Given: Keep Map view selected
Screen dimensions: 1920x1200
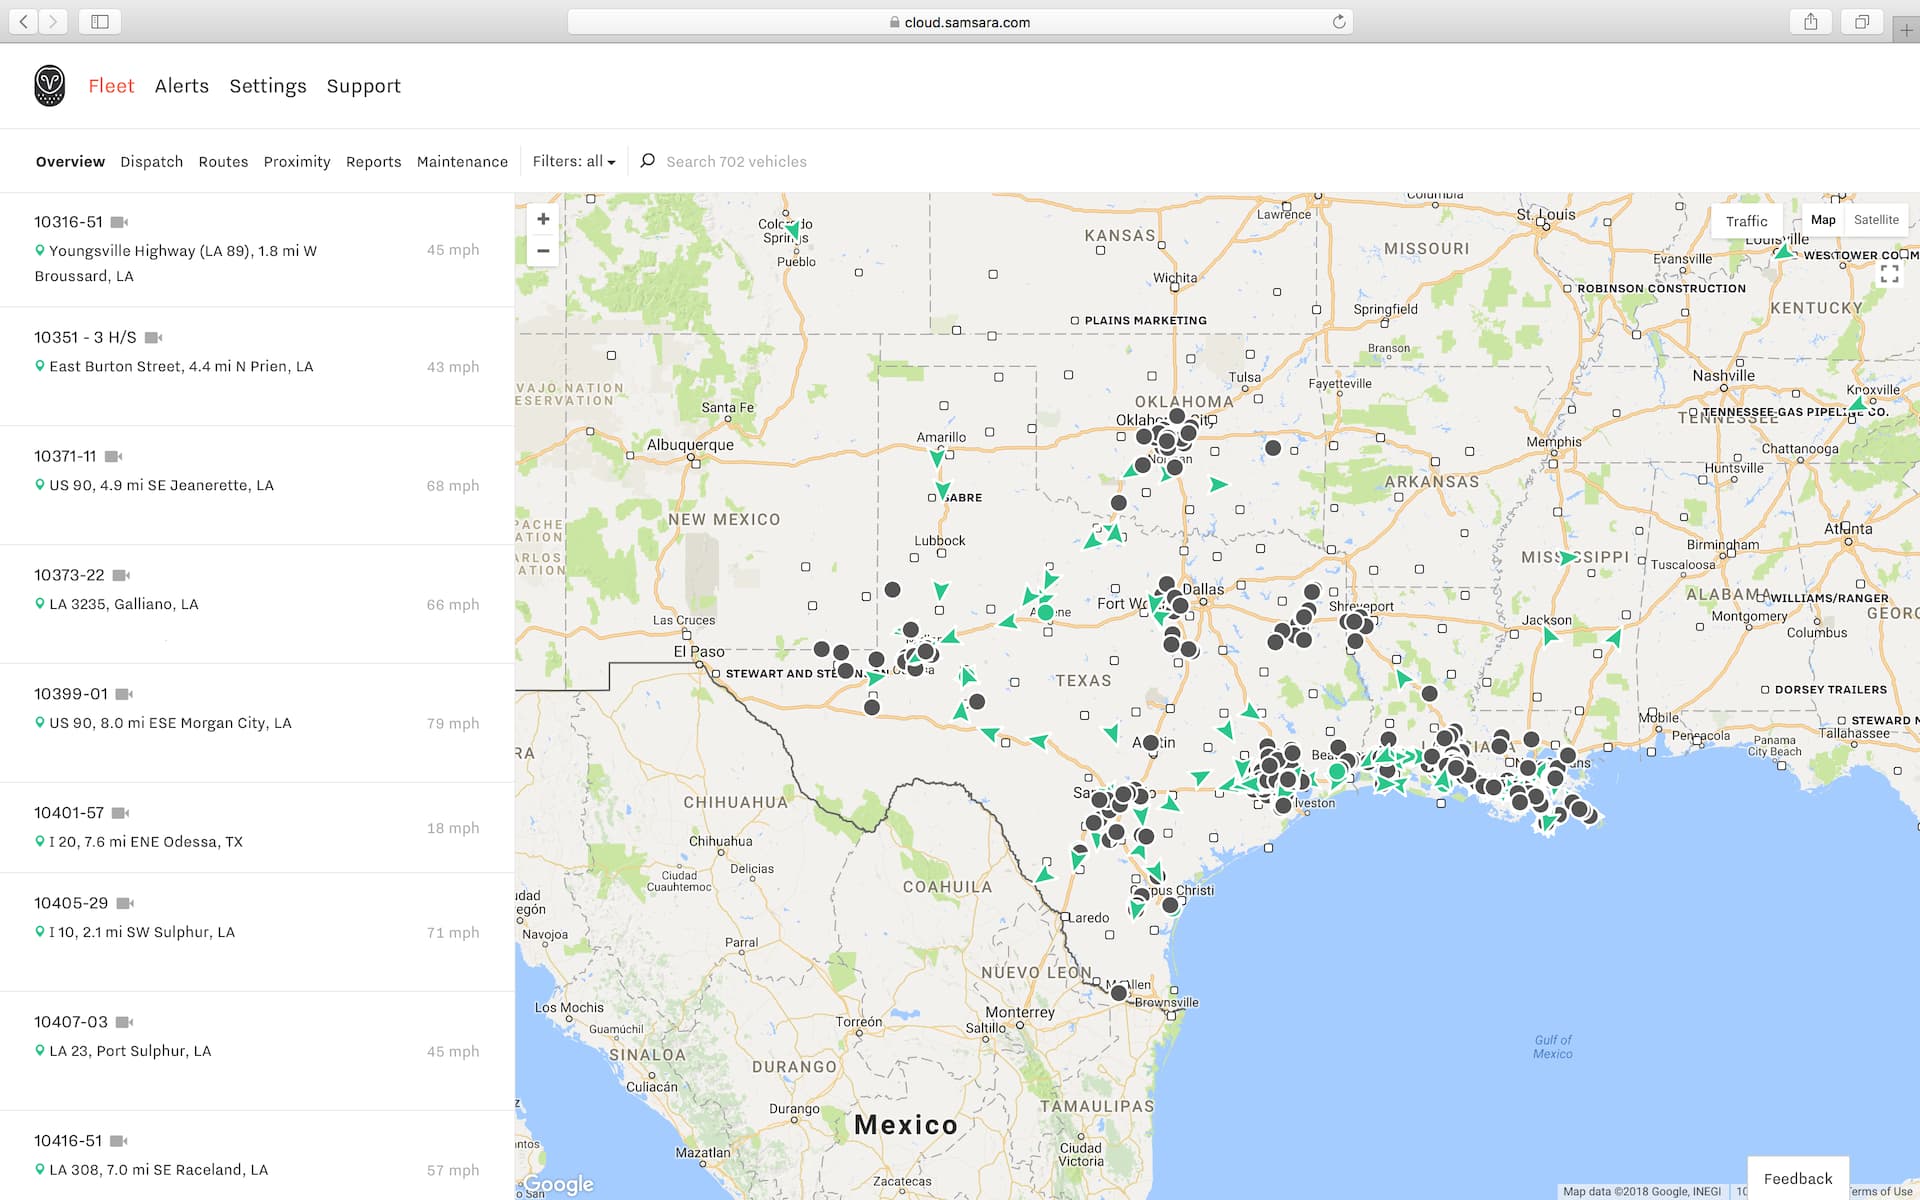Looking at the screenshot, I should click(1823, 219).
